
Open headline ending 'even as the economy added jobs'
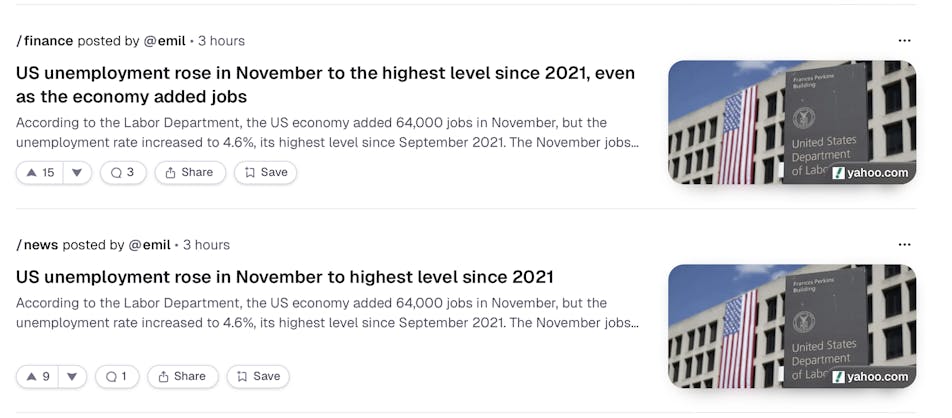[325, 85]
